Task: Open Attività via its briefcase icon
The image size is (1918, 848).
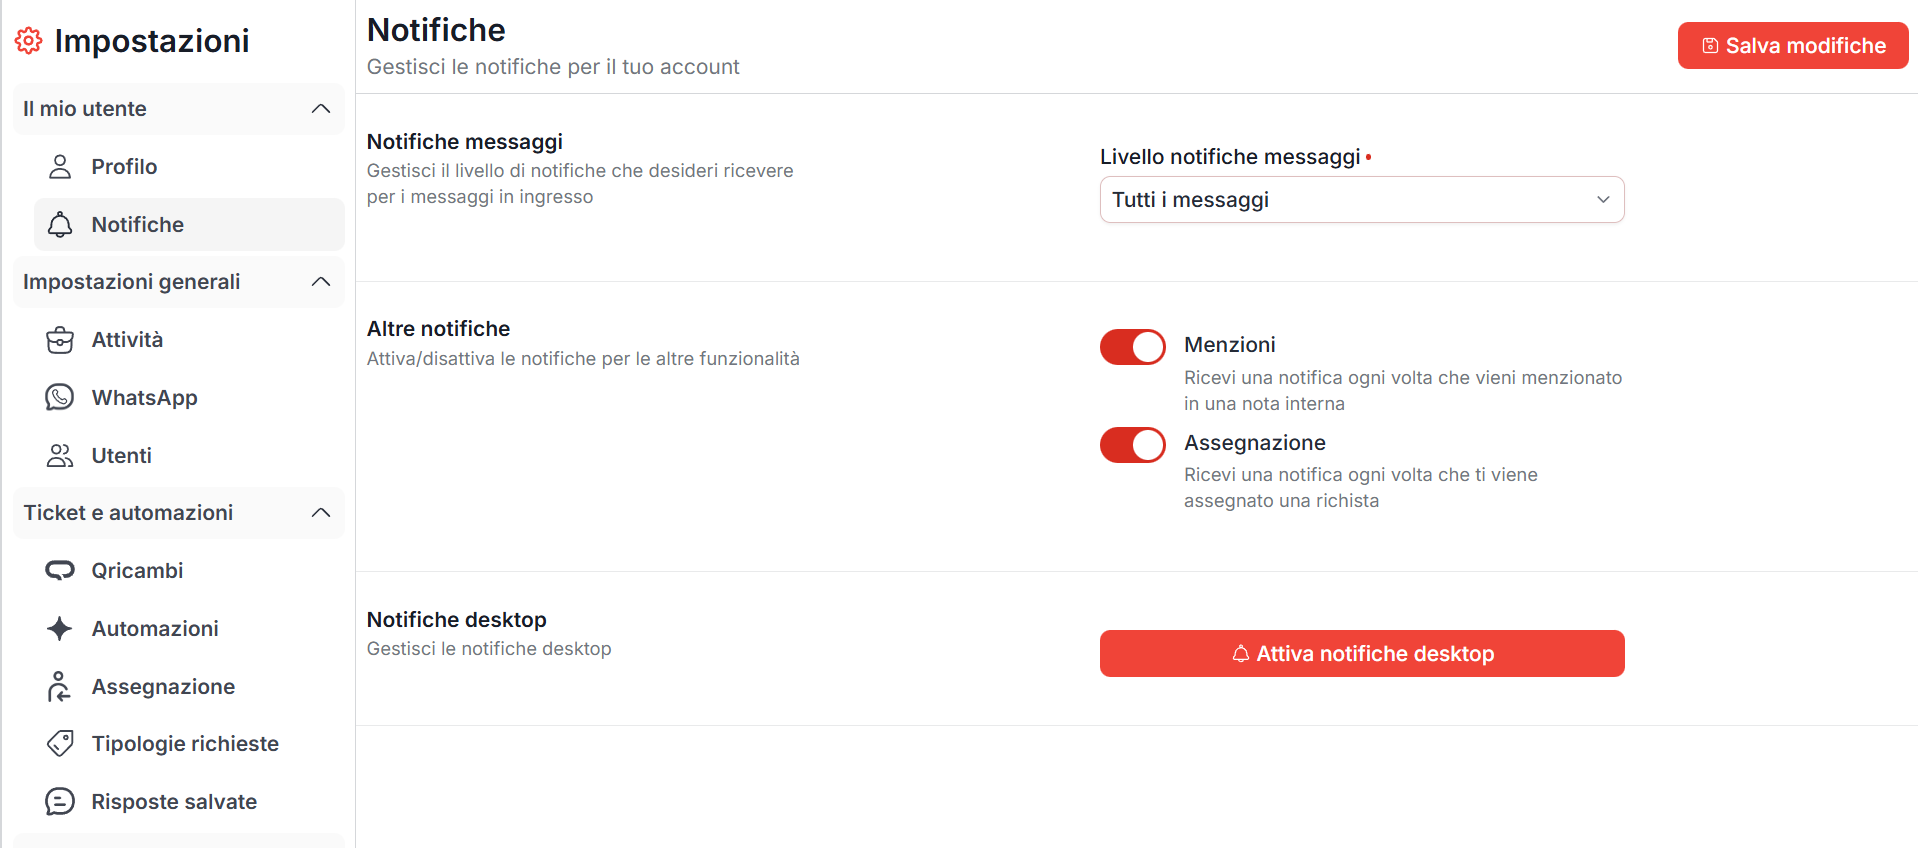Action: 60,340
